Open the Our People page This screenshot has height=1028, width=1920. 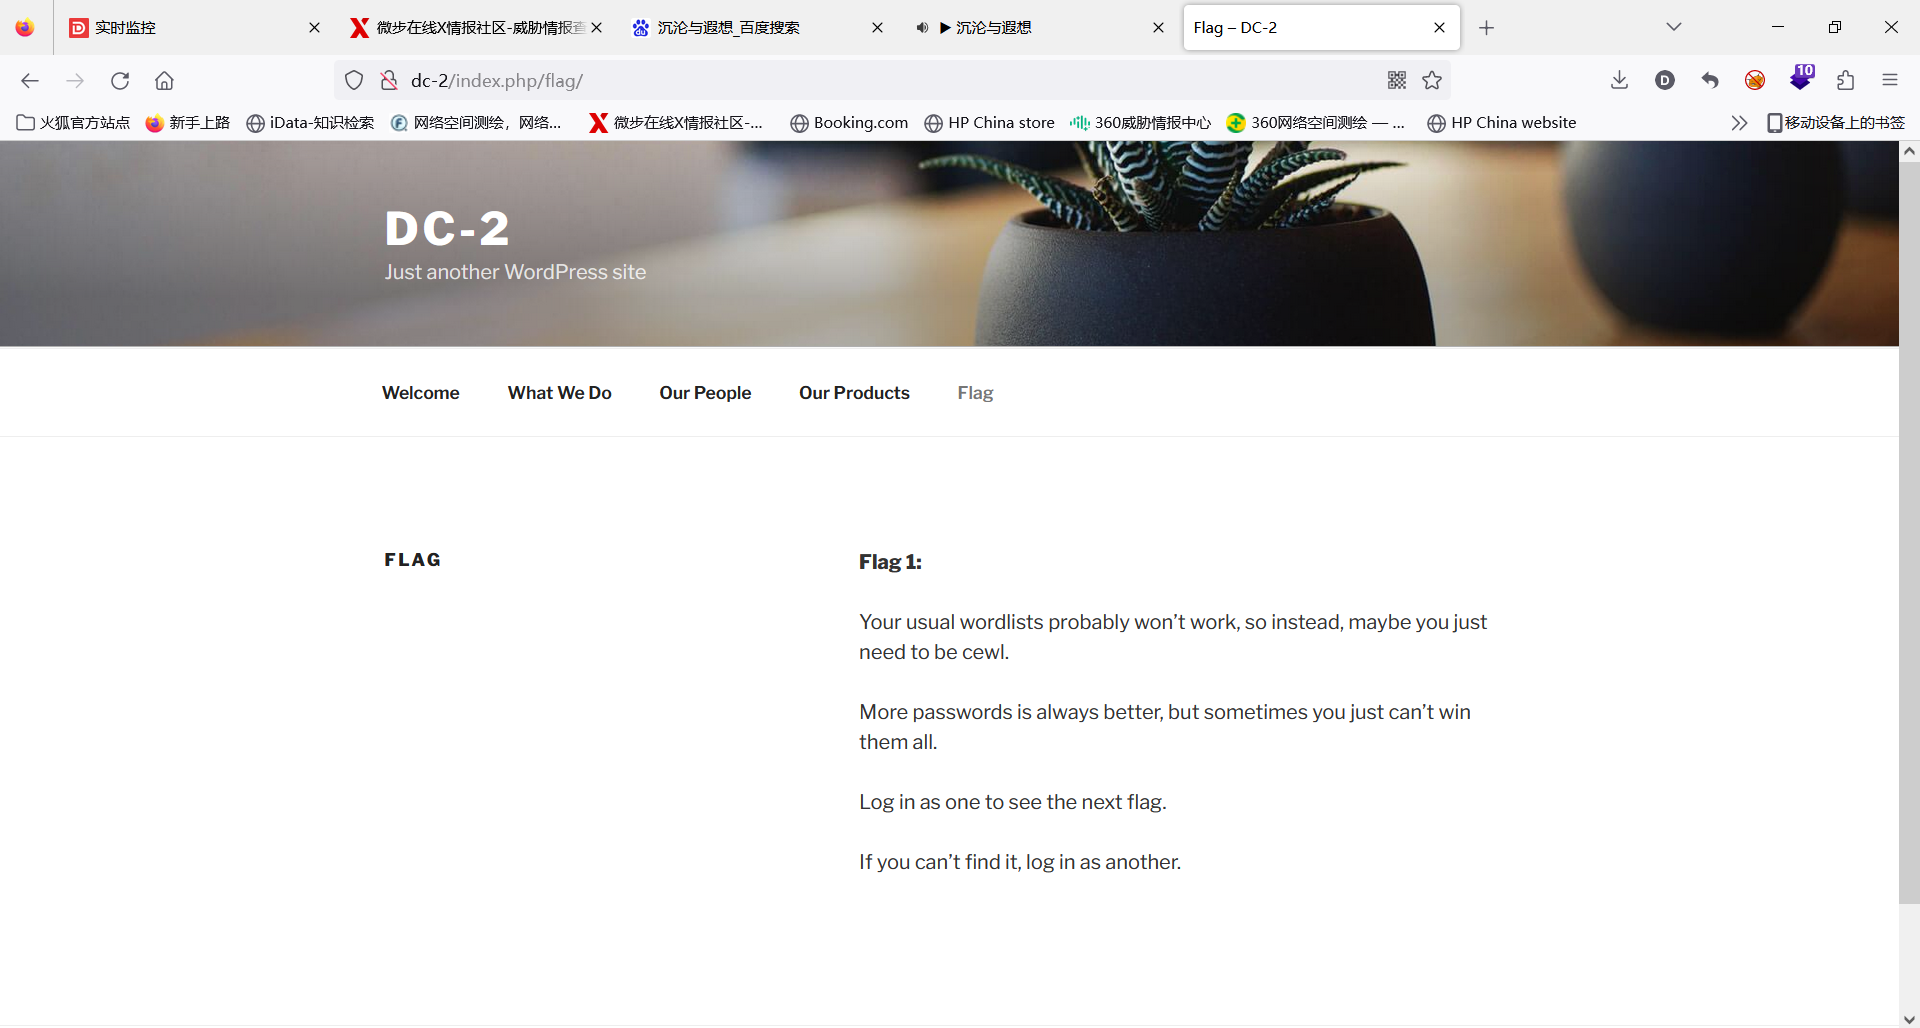click(x=705, y=393)
